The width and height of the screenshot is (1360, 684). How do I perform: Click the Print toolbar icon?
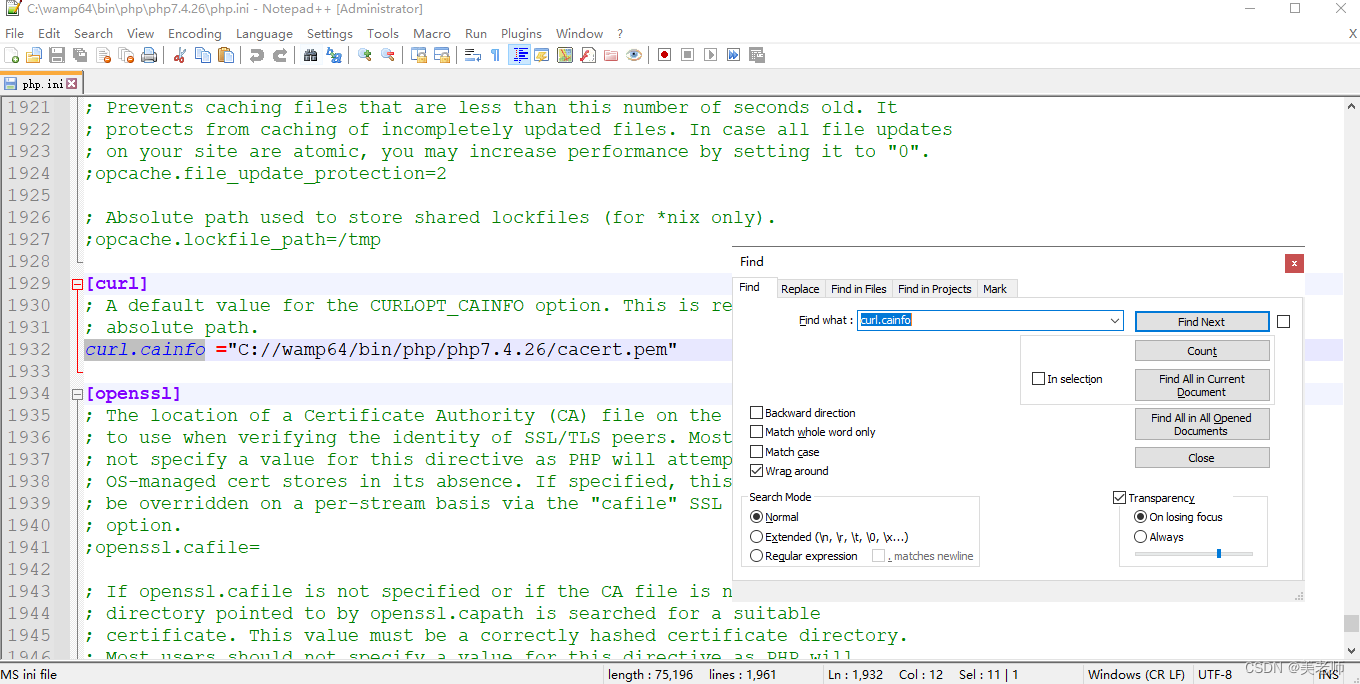click(x=149, y=55)
